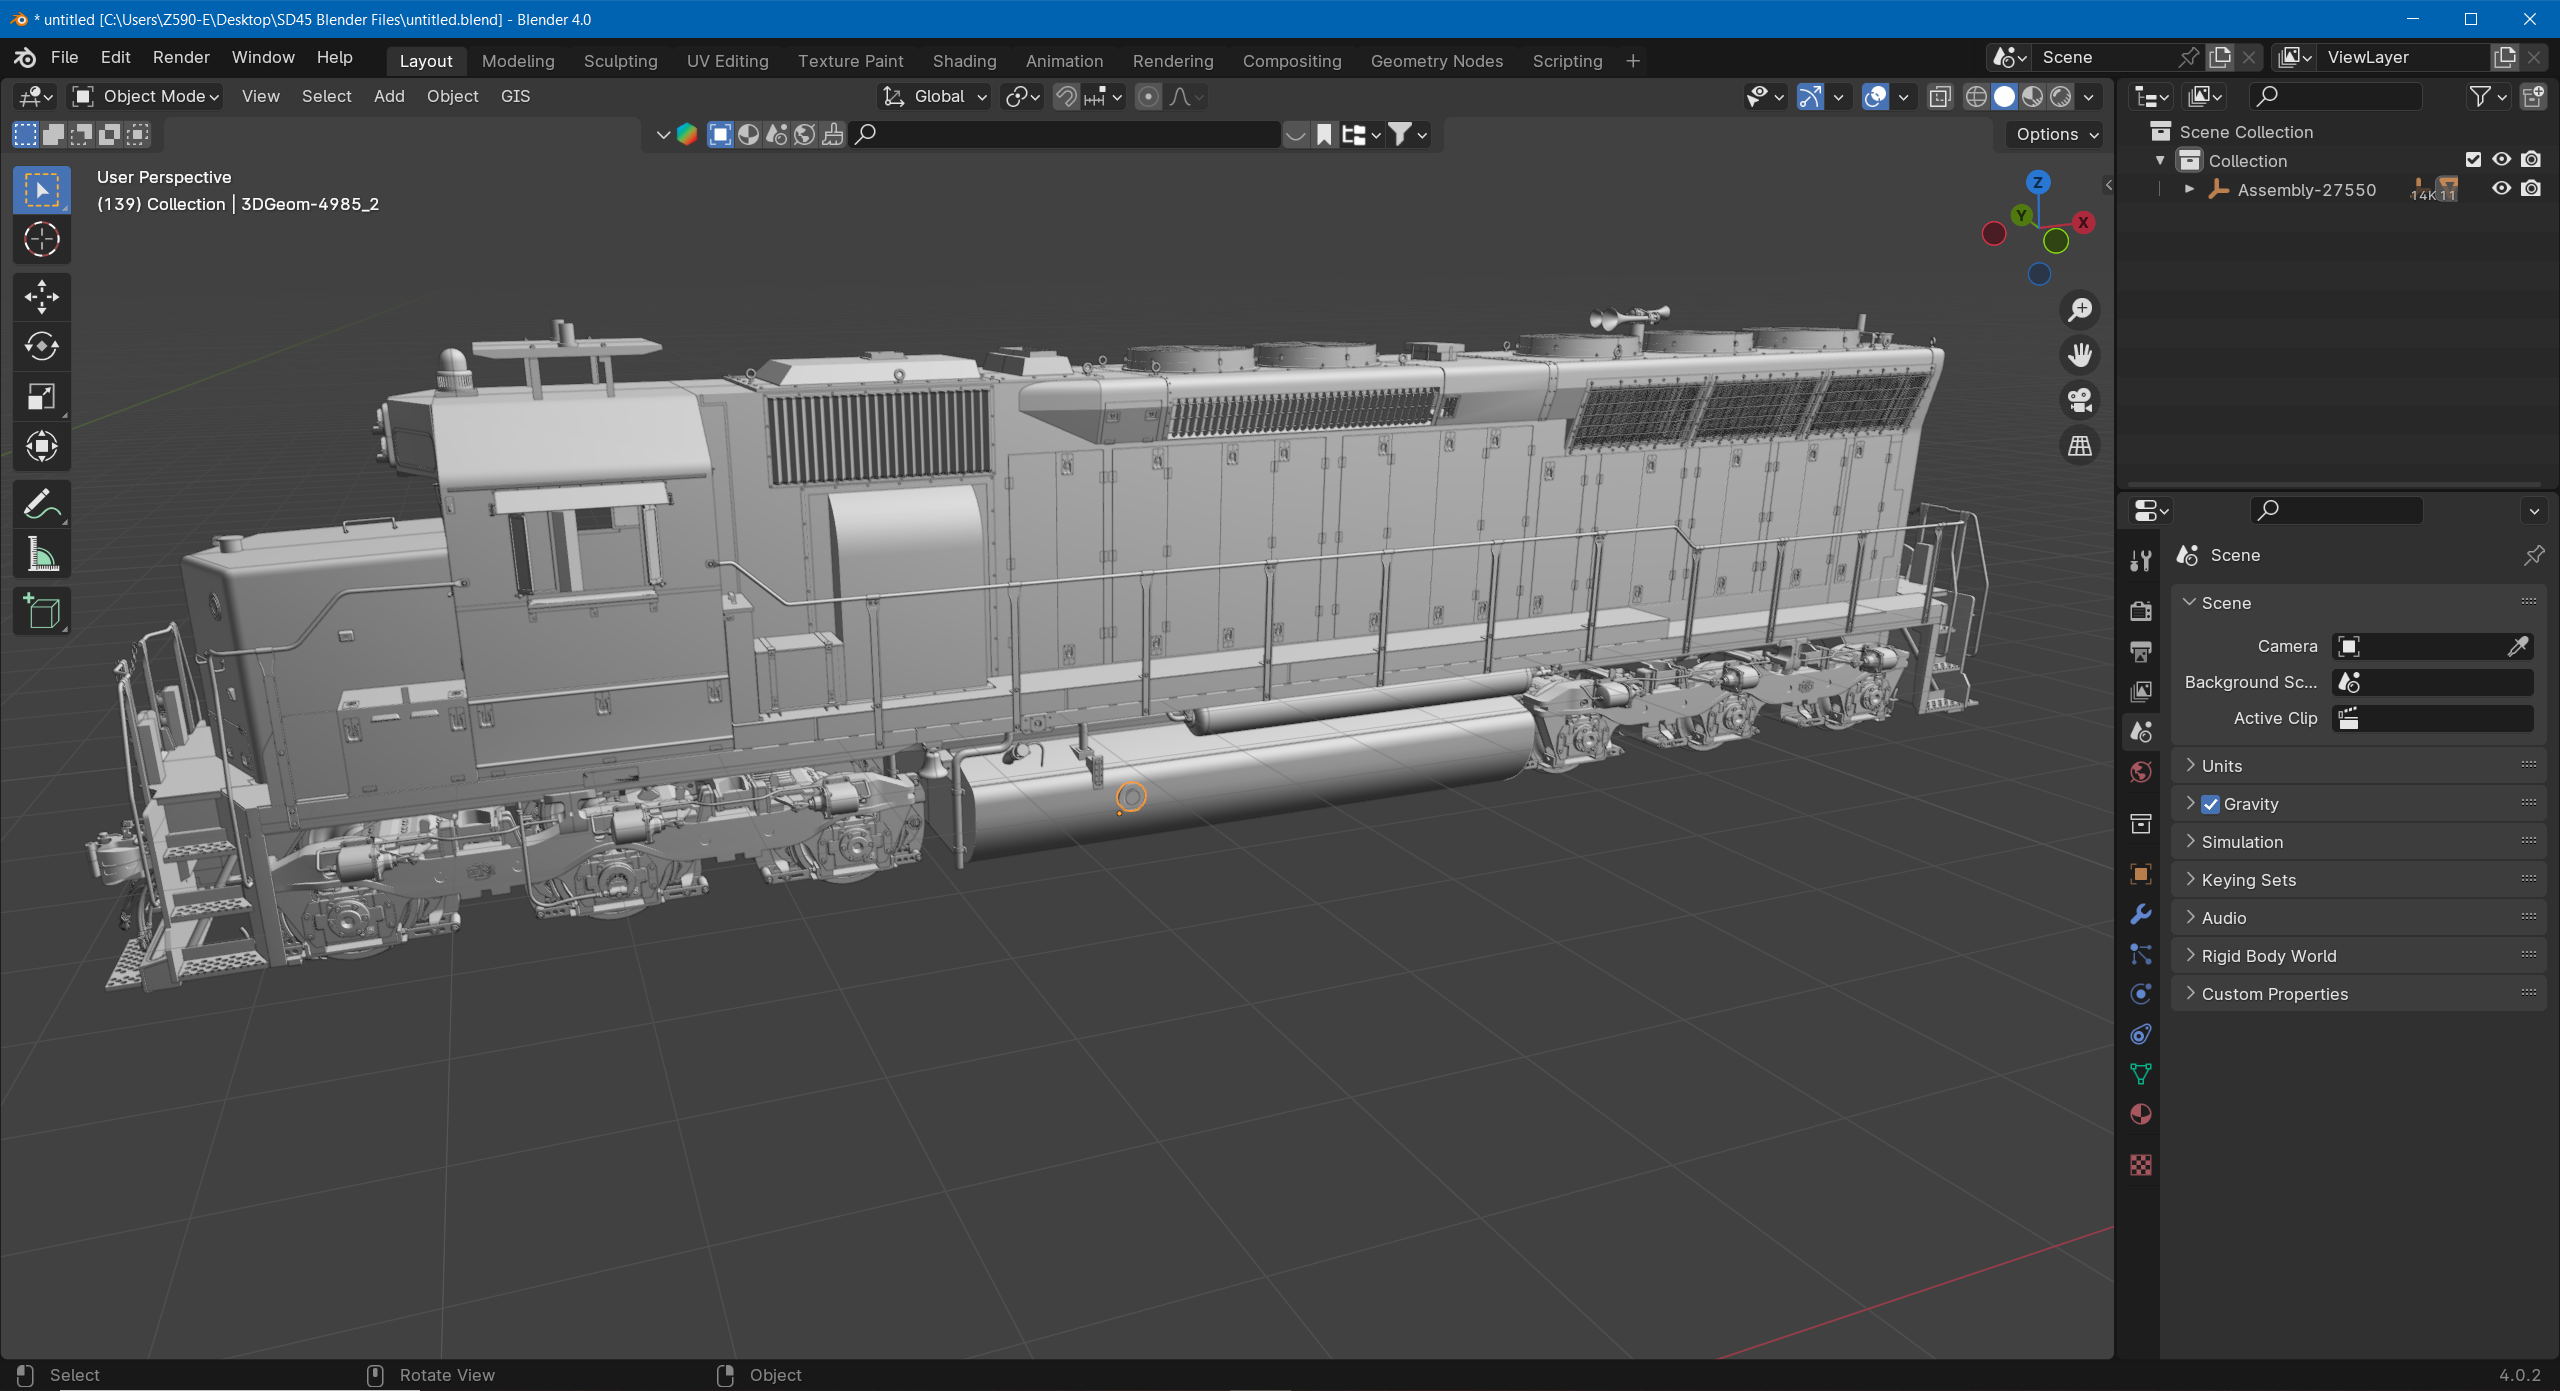The height and width of the screenshot is (1391, 2560).
Task: Select the Add Cube tool
Action: pos(41,611)
